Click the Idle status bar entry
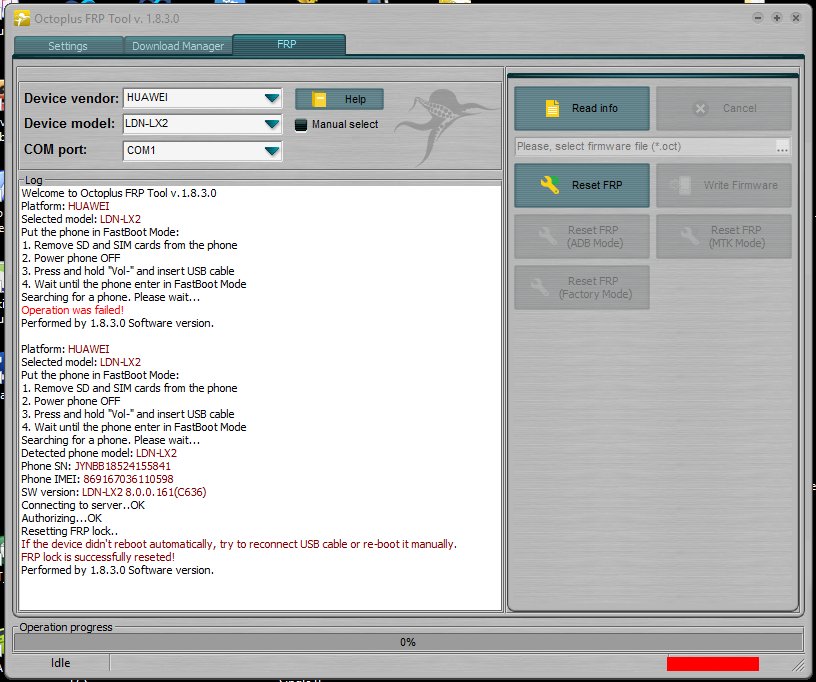816x682 pixels. point(60,663)
